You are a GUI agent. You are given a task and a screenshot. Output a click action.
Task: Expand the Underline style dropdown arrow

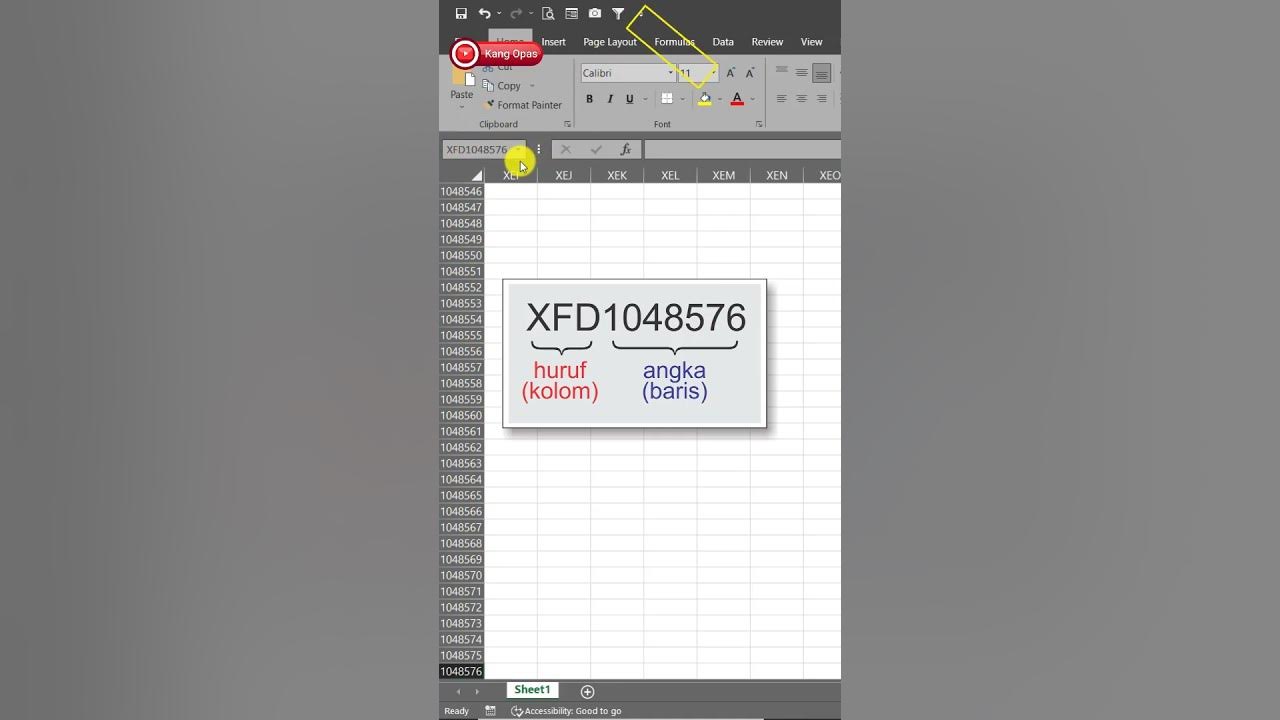[x=645, y=99]
